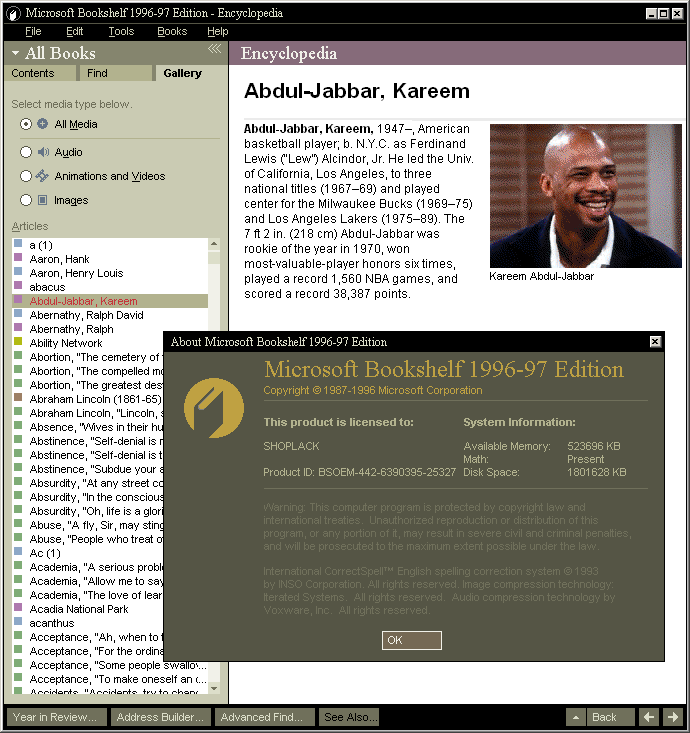Screen dimensions: 690x733
Task: Select the Images radio button
Action: click(26, 200)
